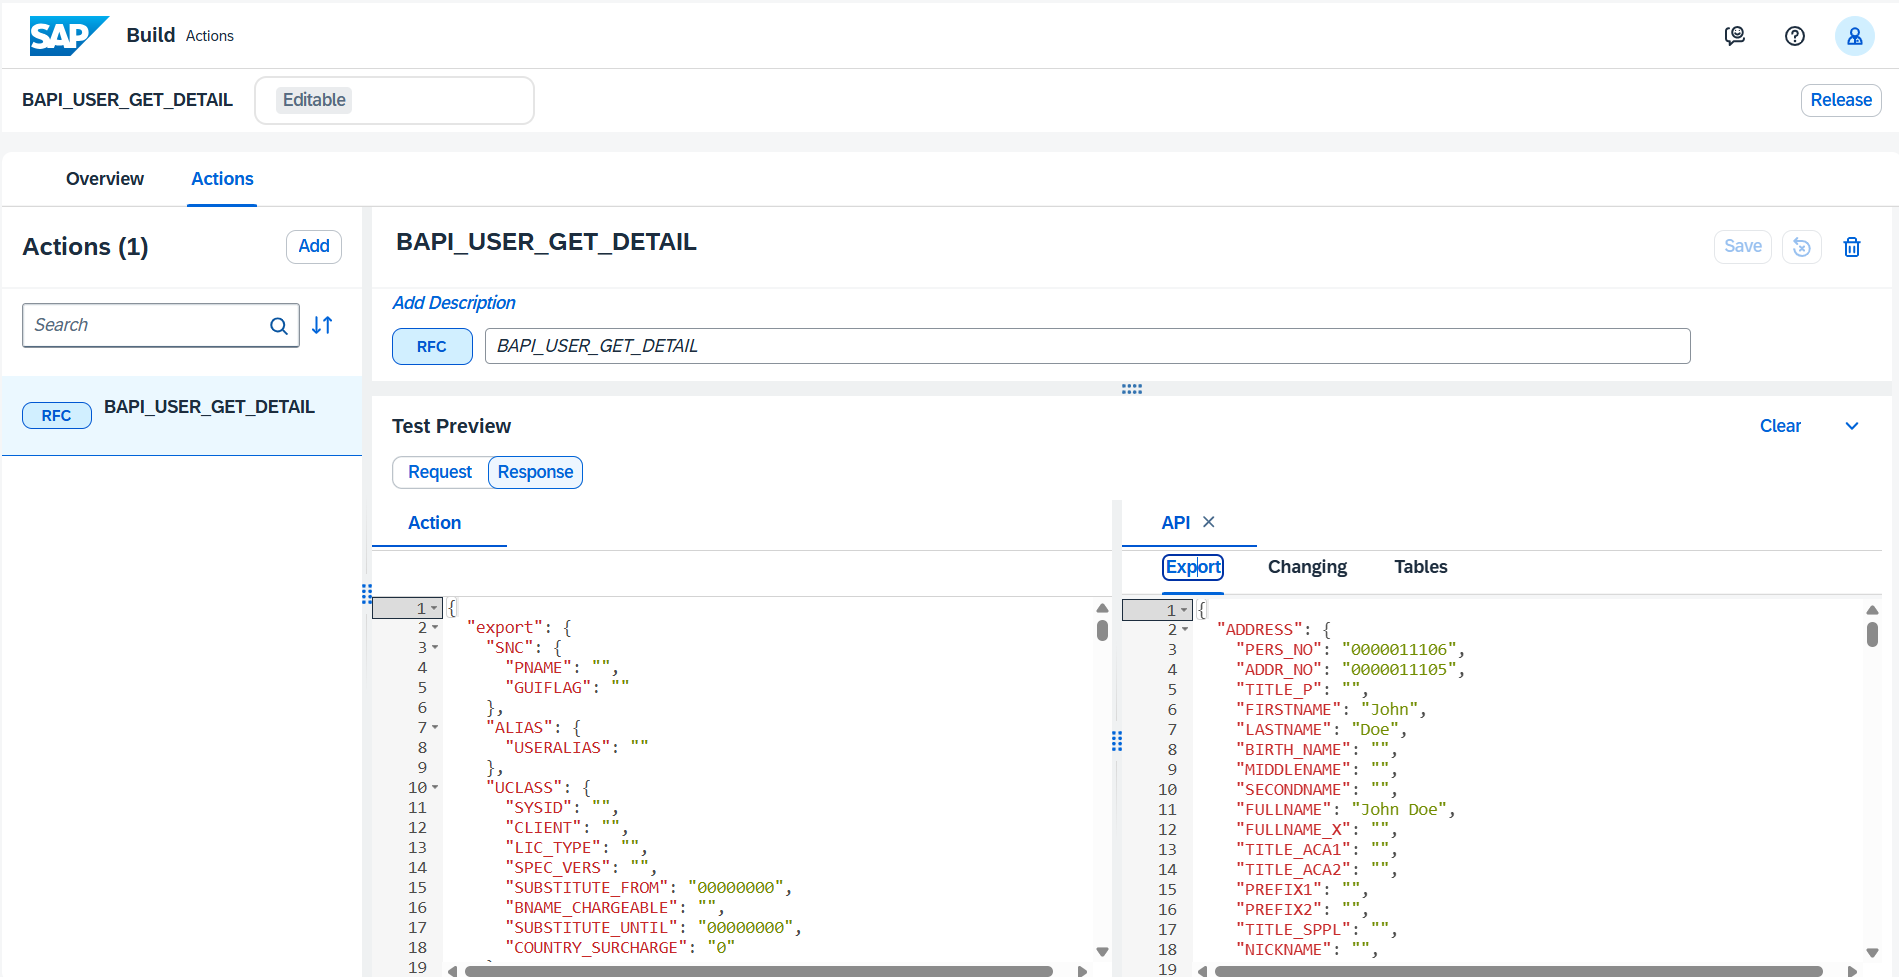Click the help question mark icon
Image resolution: width=1899 pixels, height=977 pixels.
point(1794,36)
